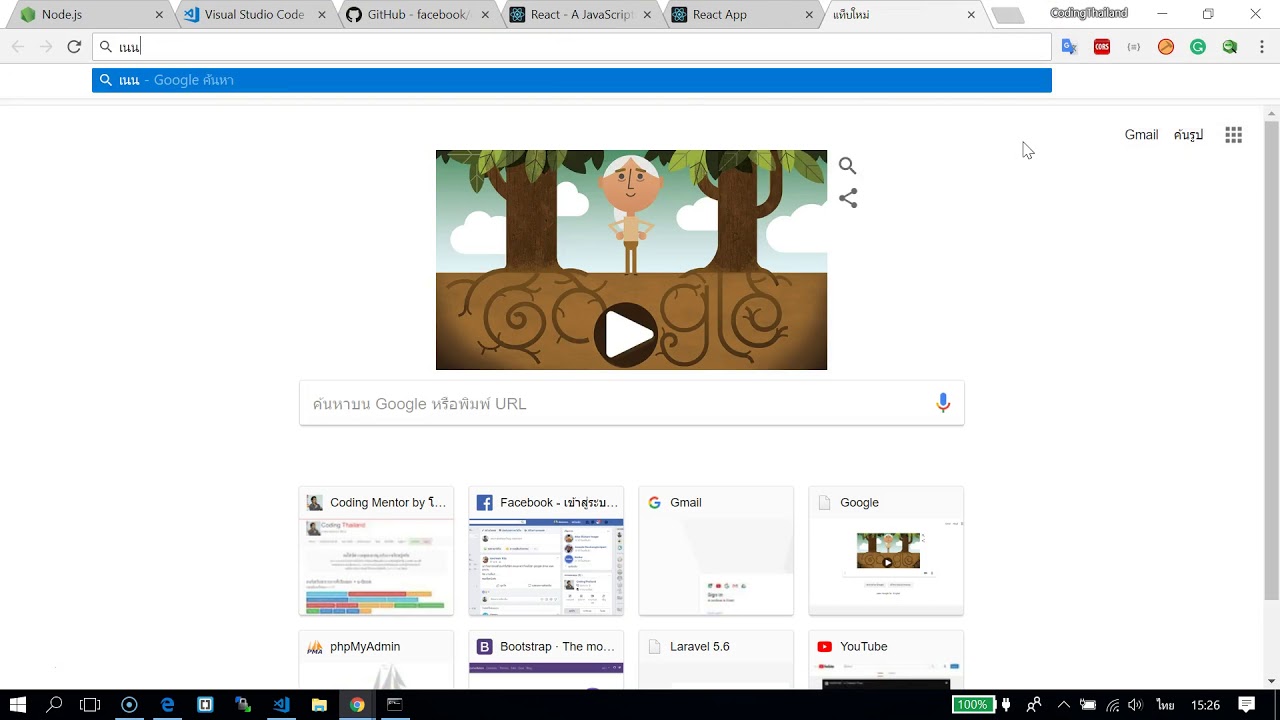
Task: Open the Windows Start menu
Action: tap(18, 705)
